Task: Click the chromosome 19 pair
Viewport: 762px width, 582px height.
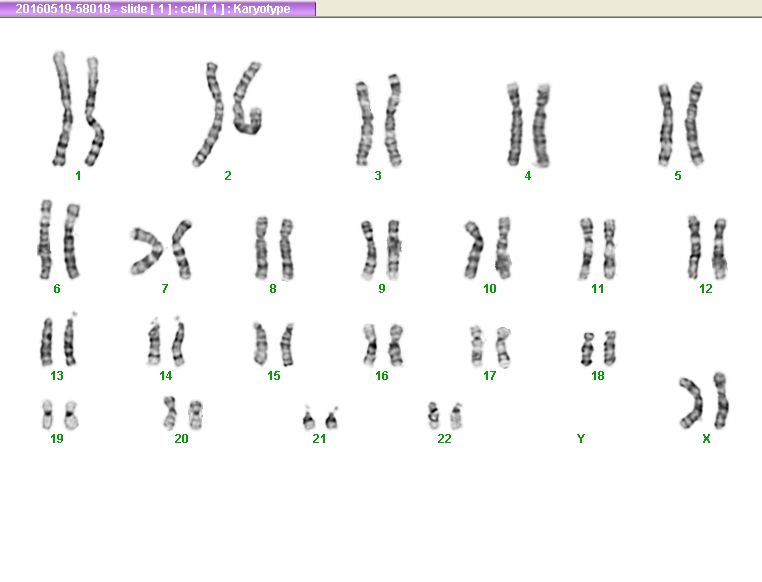Action: (60, 415)
